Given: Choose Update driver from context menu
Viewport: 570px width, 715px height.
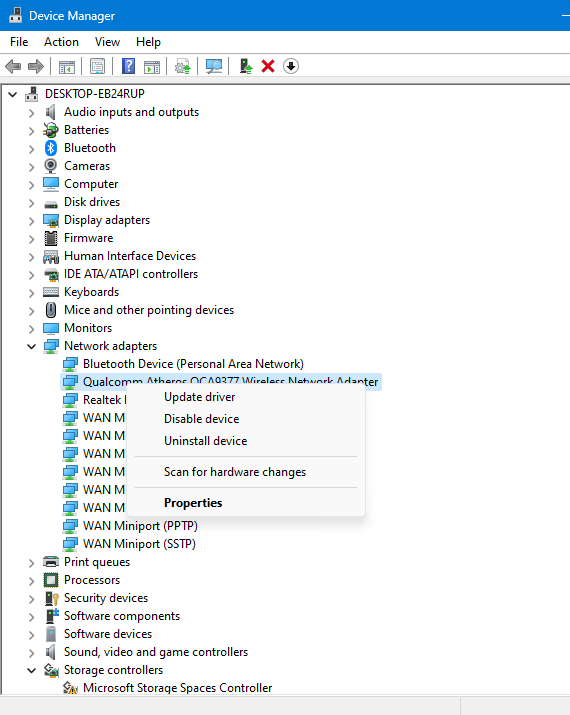Looking at the screenshot, I should (245, 397).
